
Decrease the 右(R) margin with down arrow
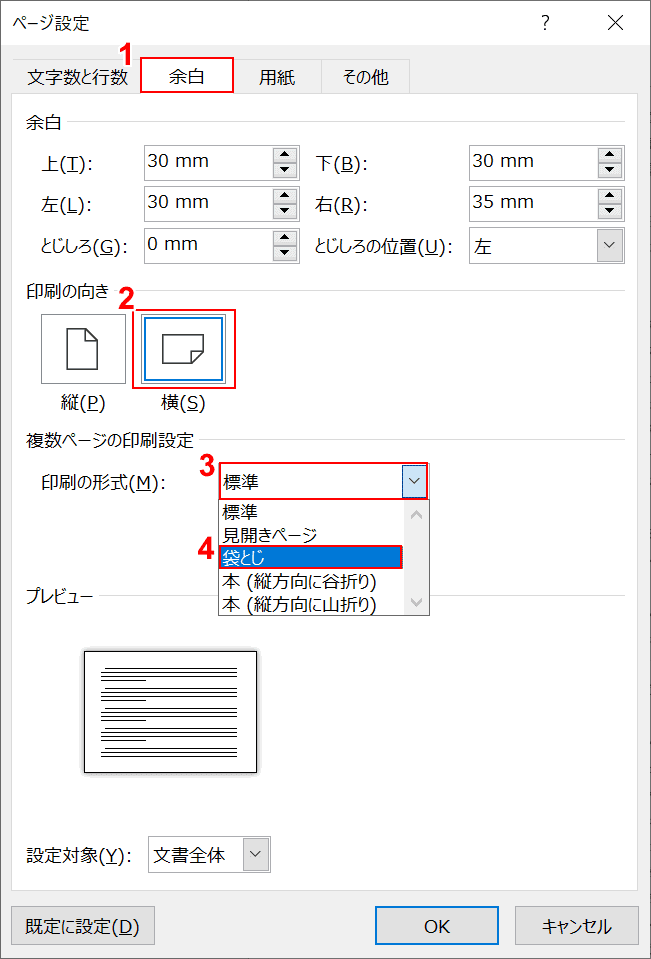(609, 212)
